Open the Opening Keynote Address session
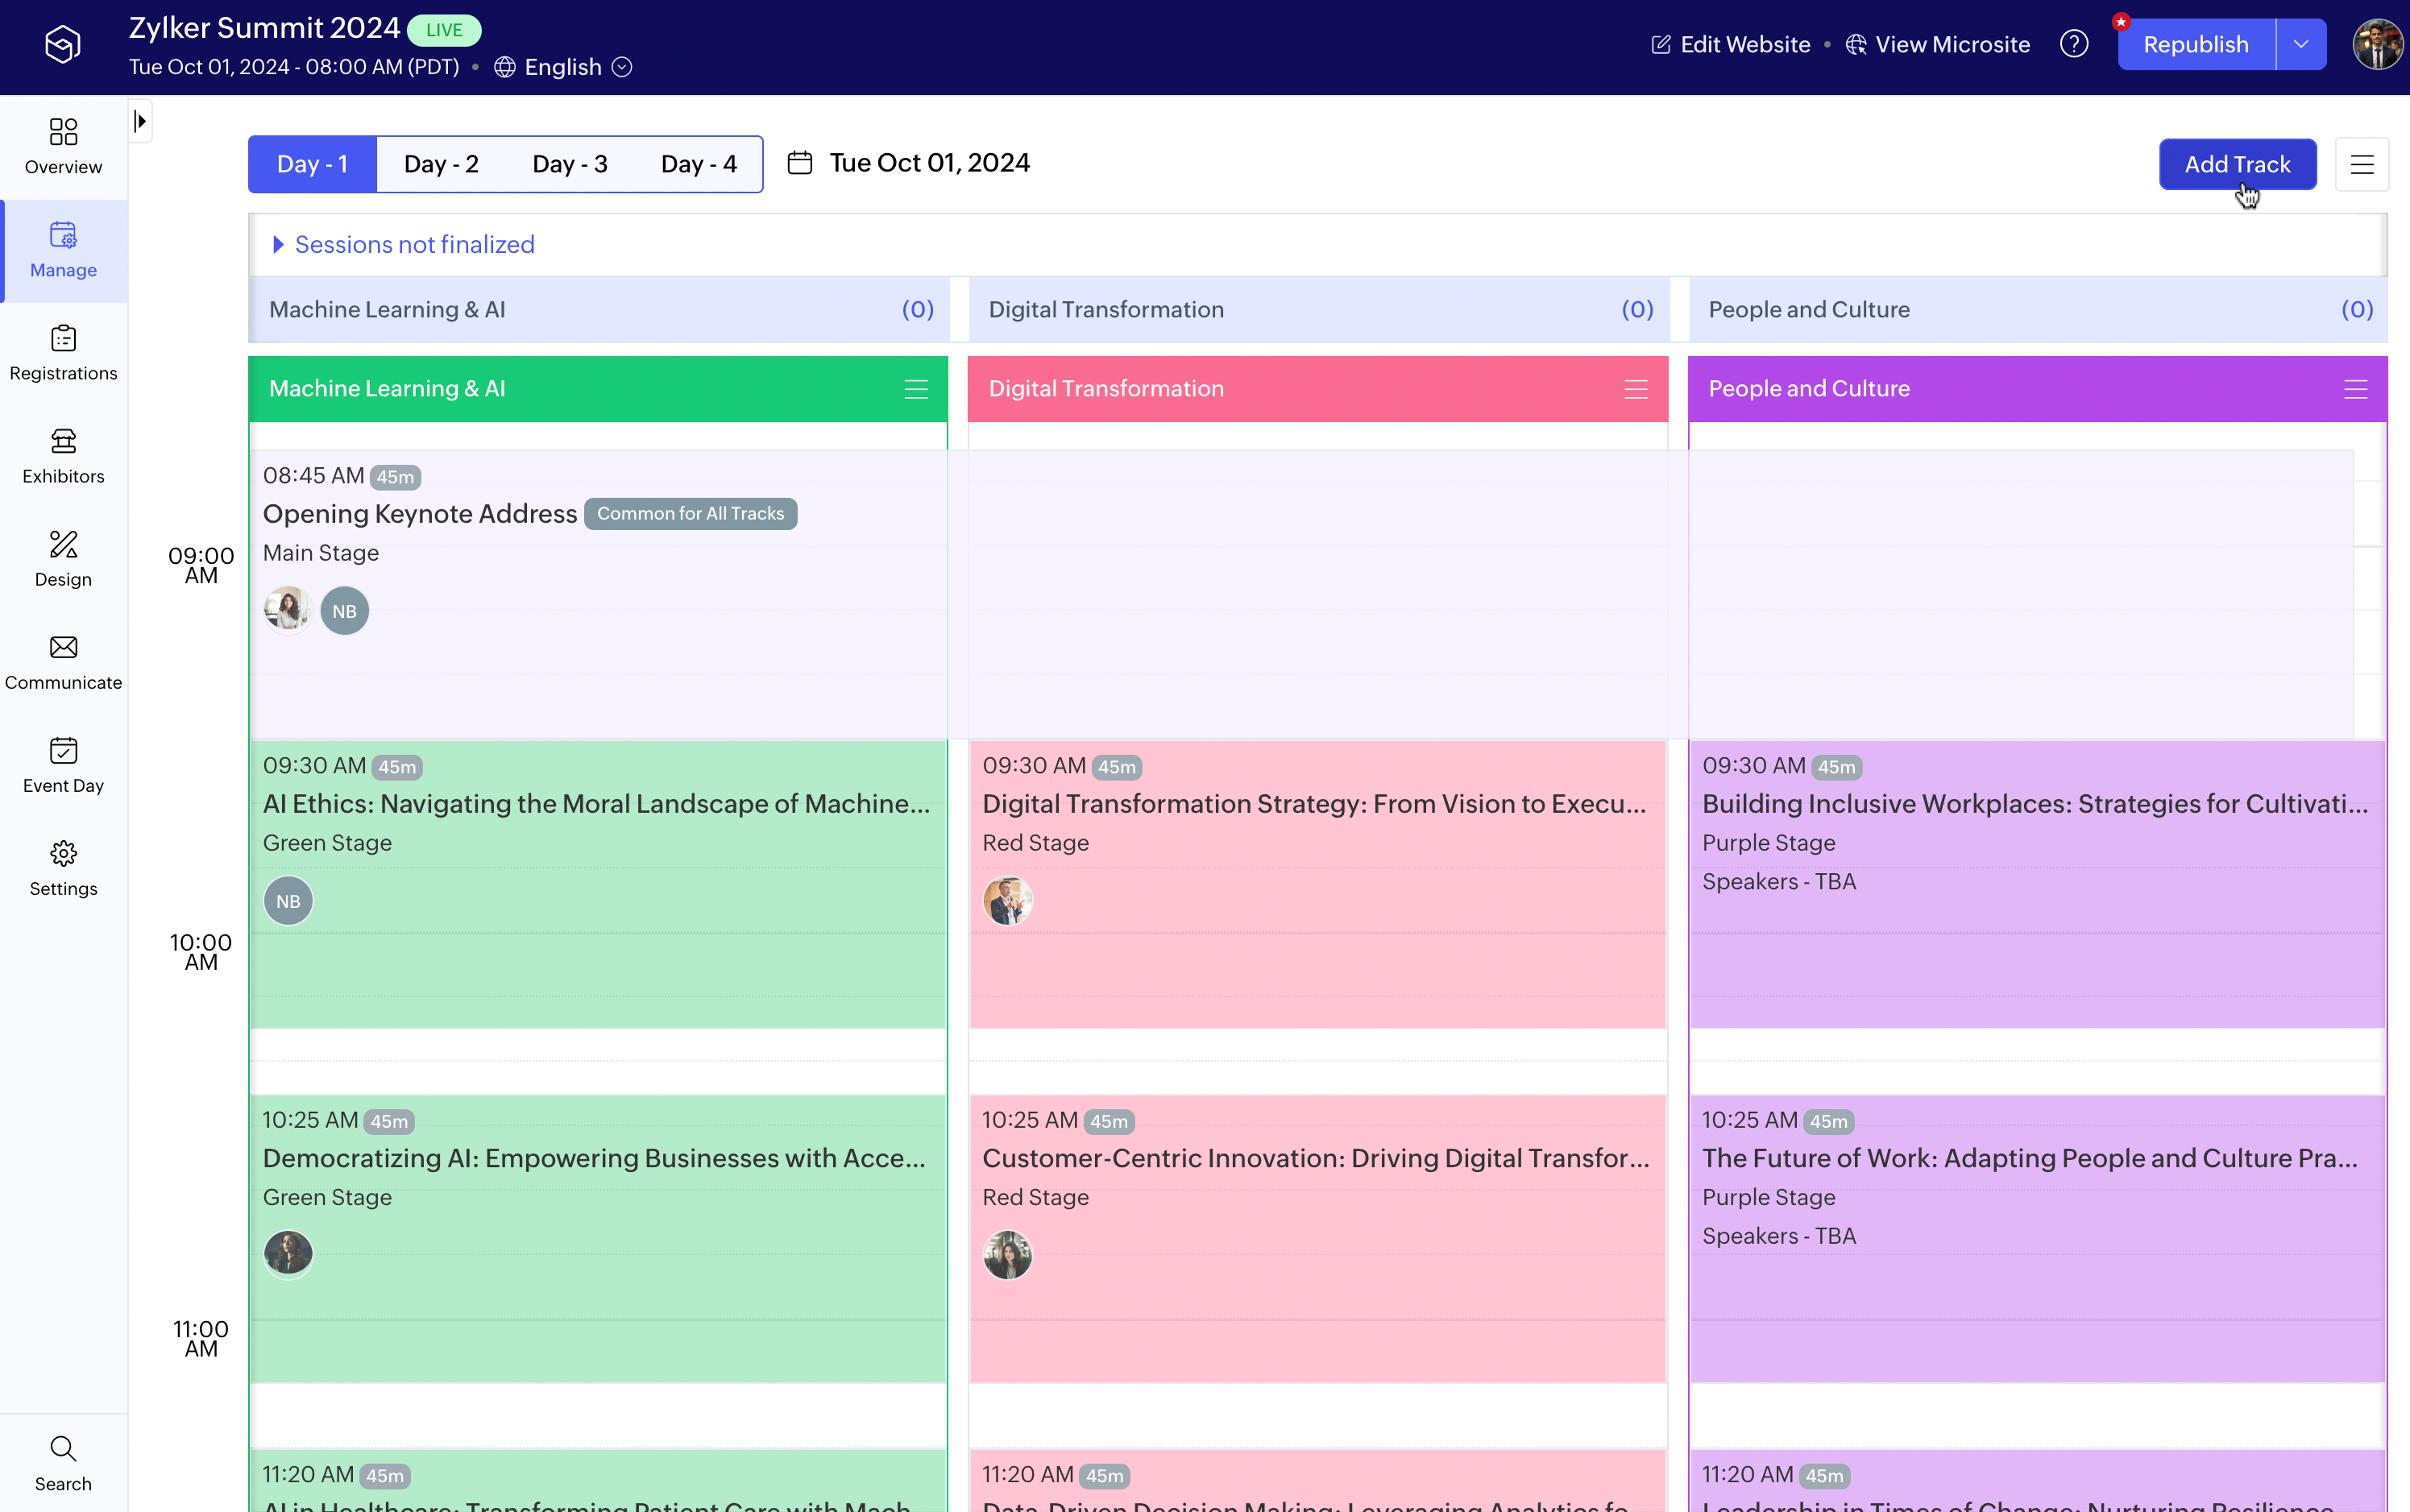The image size is (2410, 1512). click(x=420, y=514)
